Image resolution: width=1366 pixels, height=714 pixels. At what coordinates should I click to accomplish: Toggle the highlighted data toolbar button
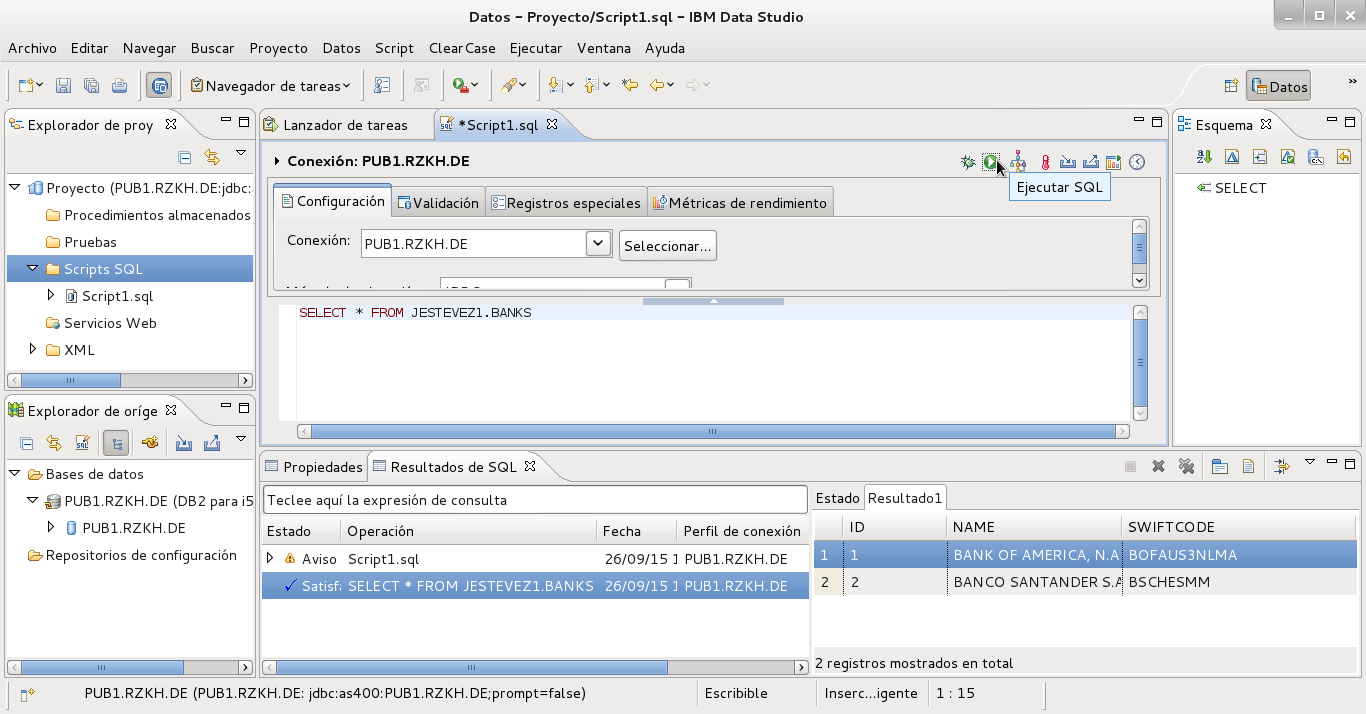click(x=159, y=86)
